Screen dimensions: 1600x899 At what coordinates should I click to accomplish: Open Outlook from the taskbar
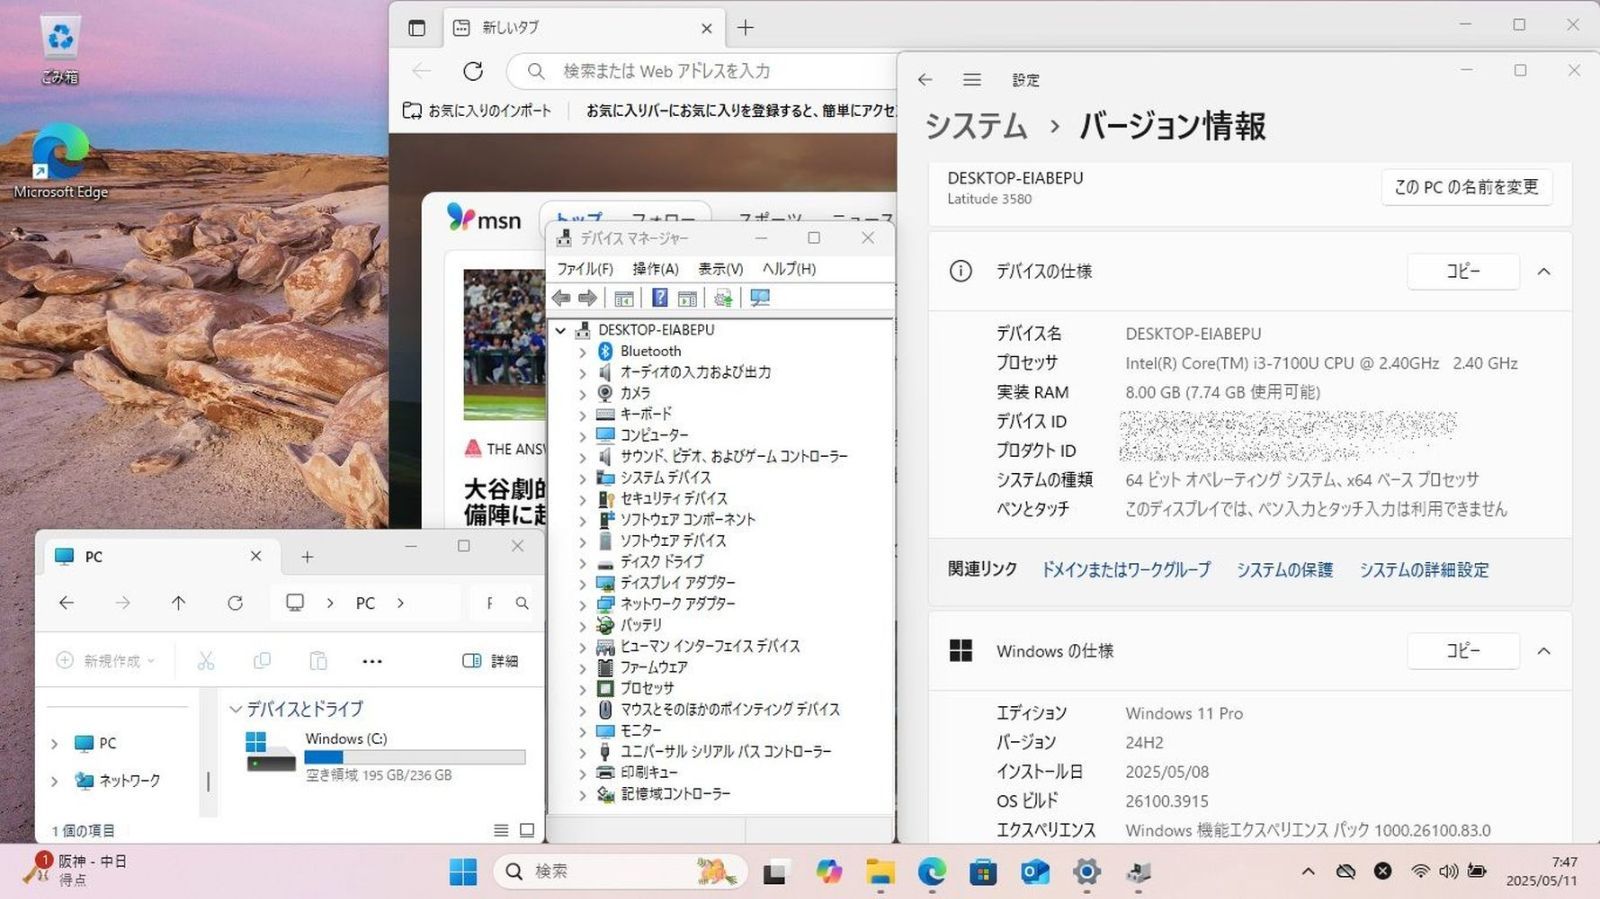pyautogui.click(x=1035, y=872)
